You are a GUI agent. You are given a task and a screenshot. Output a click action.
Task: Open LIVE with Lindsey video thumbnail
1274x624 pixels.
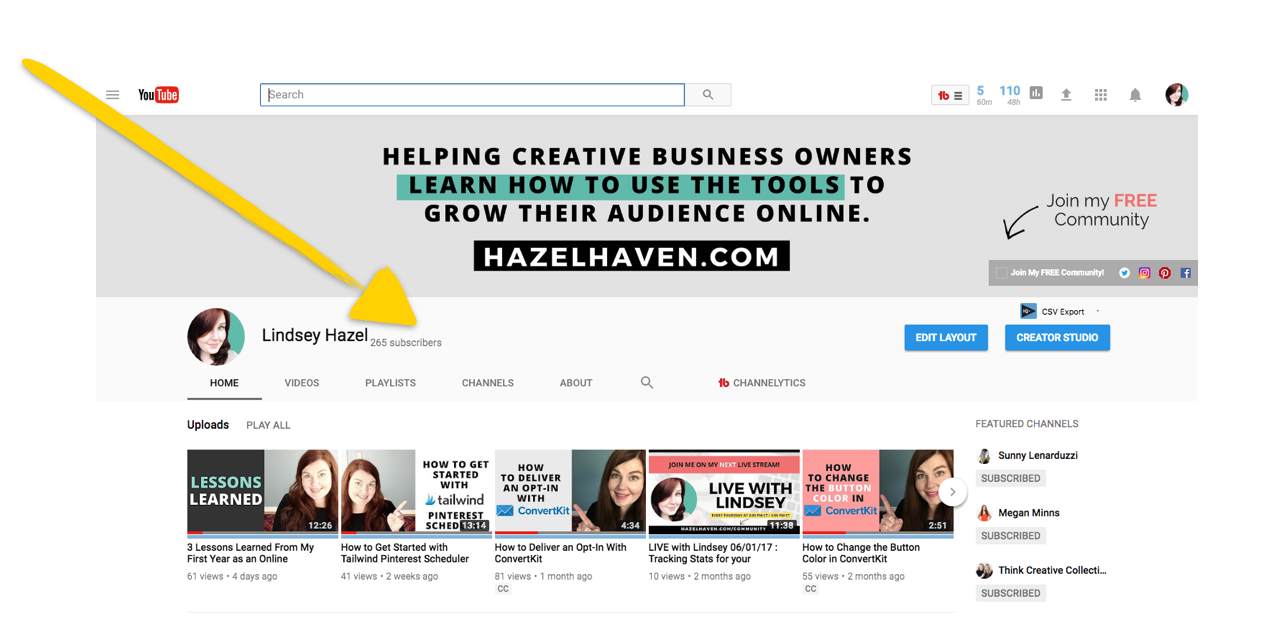pos(724,492)
